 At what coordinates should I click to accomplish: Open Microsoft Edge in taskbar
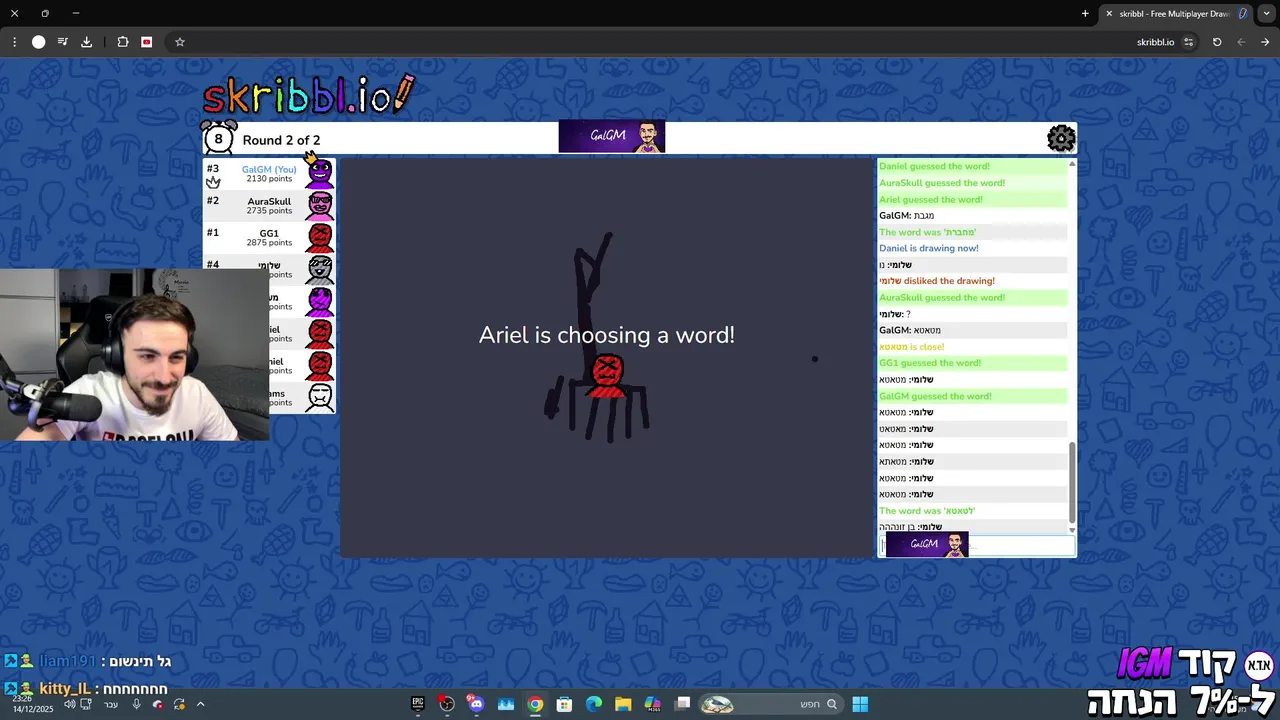[x=594, y=704]
